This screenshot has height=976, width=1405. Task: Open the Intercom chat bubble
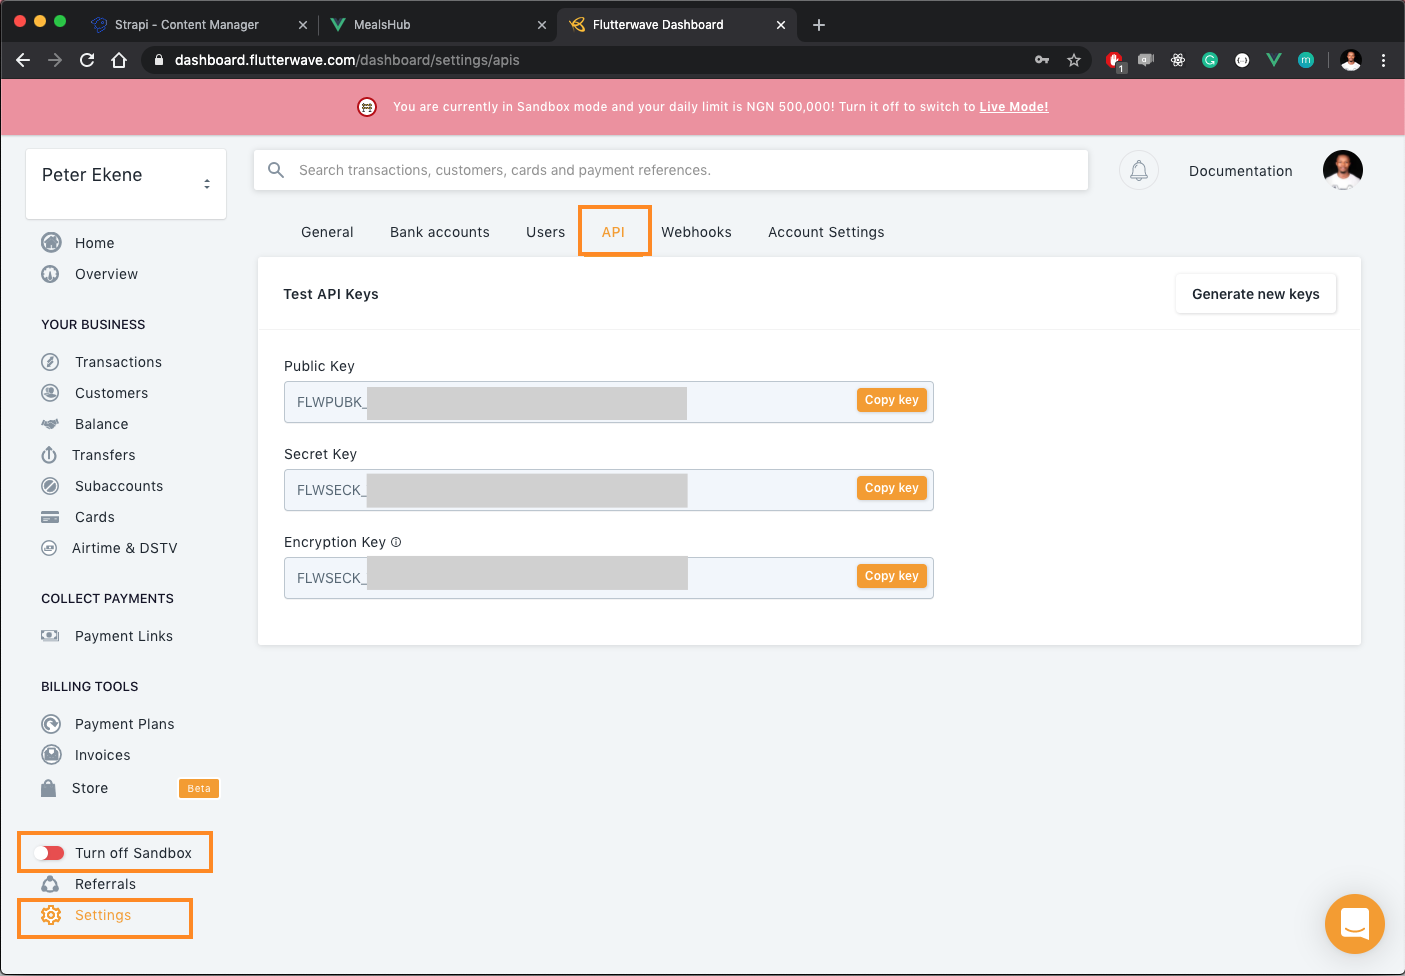tap(1355, 924)
